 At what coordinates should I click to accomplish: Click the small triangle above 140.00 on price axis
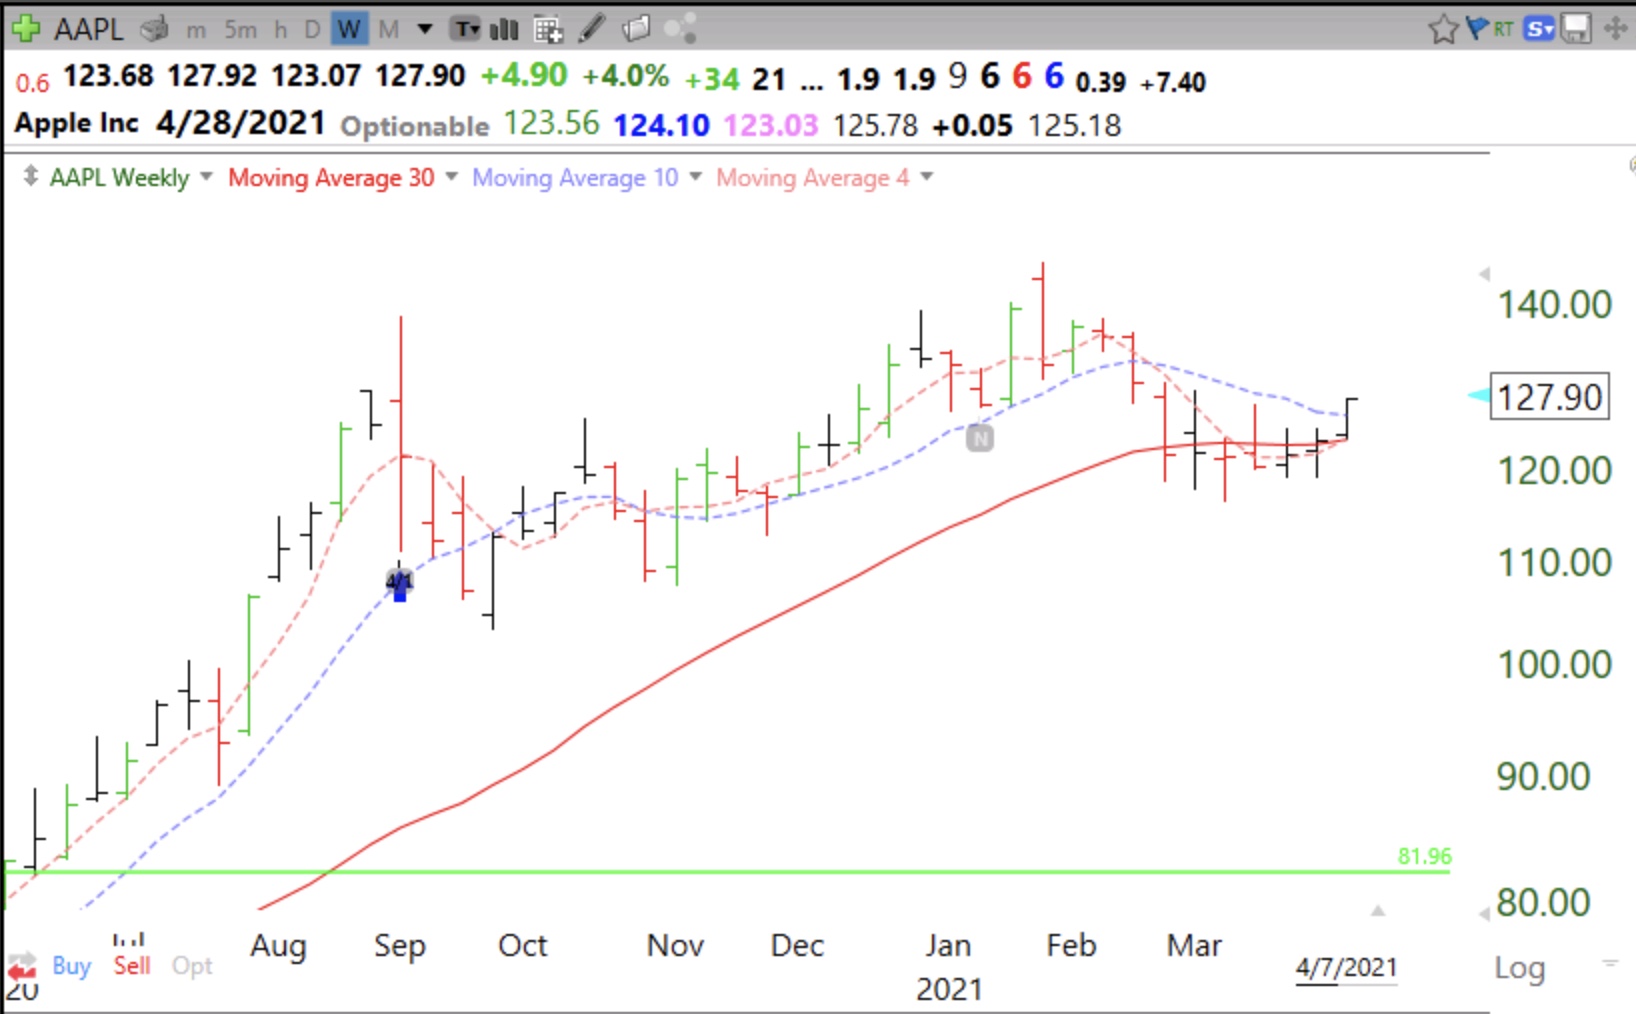[x=1484, y=274]
